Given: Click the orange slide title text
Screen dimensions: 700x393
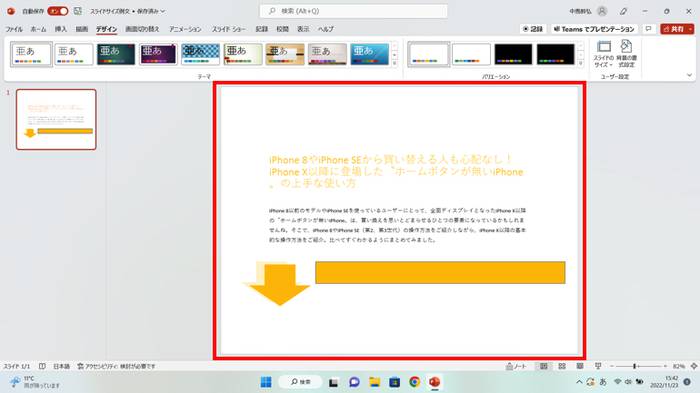Looking at the screenshot, I should [x=396, y=171].
